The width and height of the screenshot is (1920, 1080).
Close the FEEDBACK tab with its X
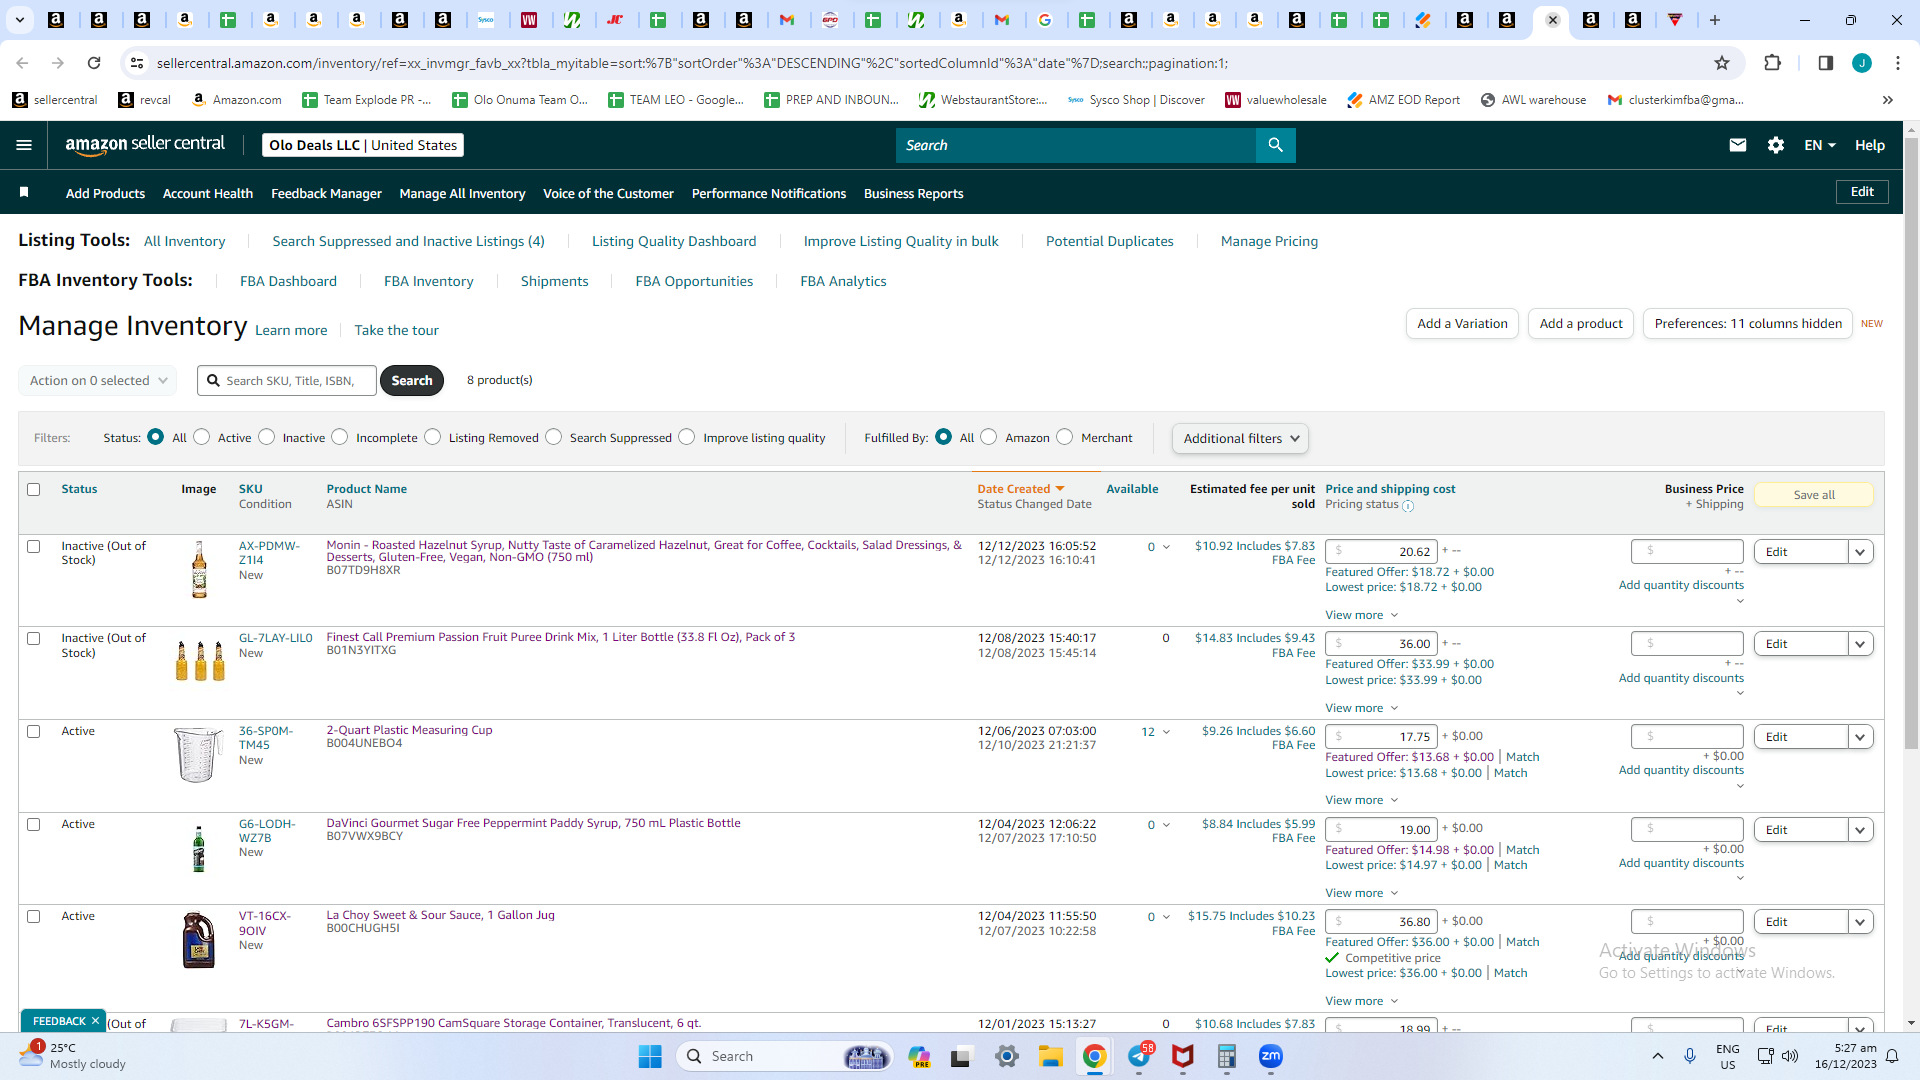click(x=95, y=1021)
